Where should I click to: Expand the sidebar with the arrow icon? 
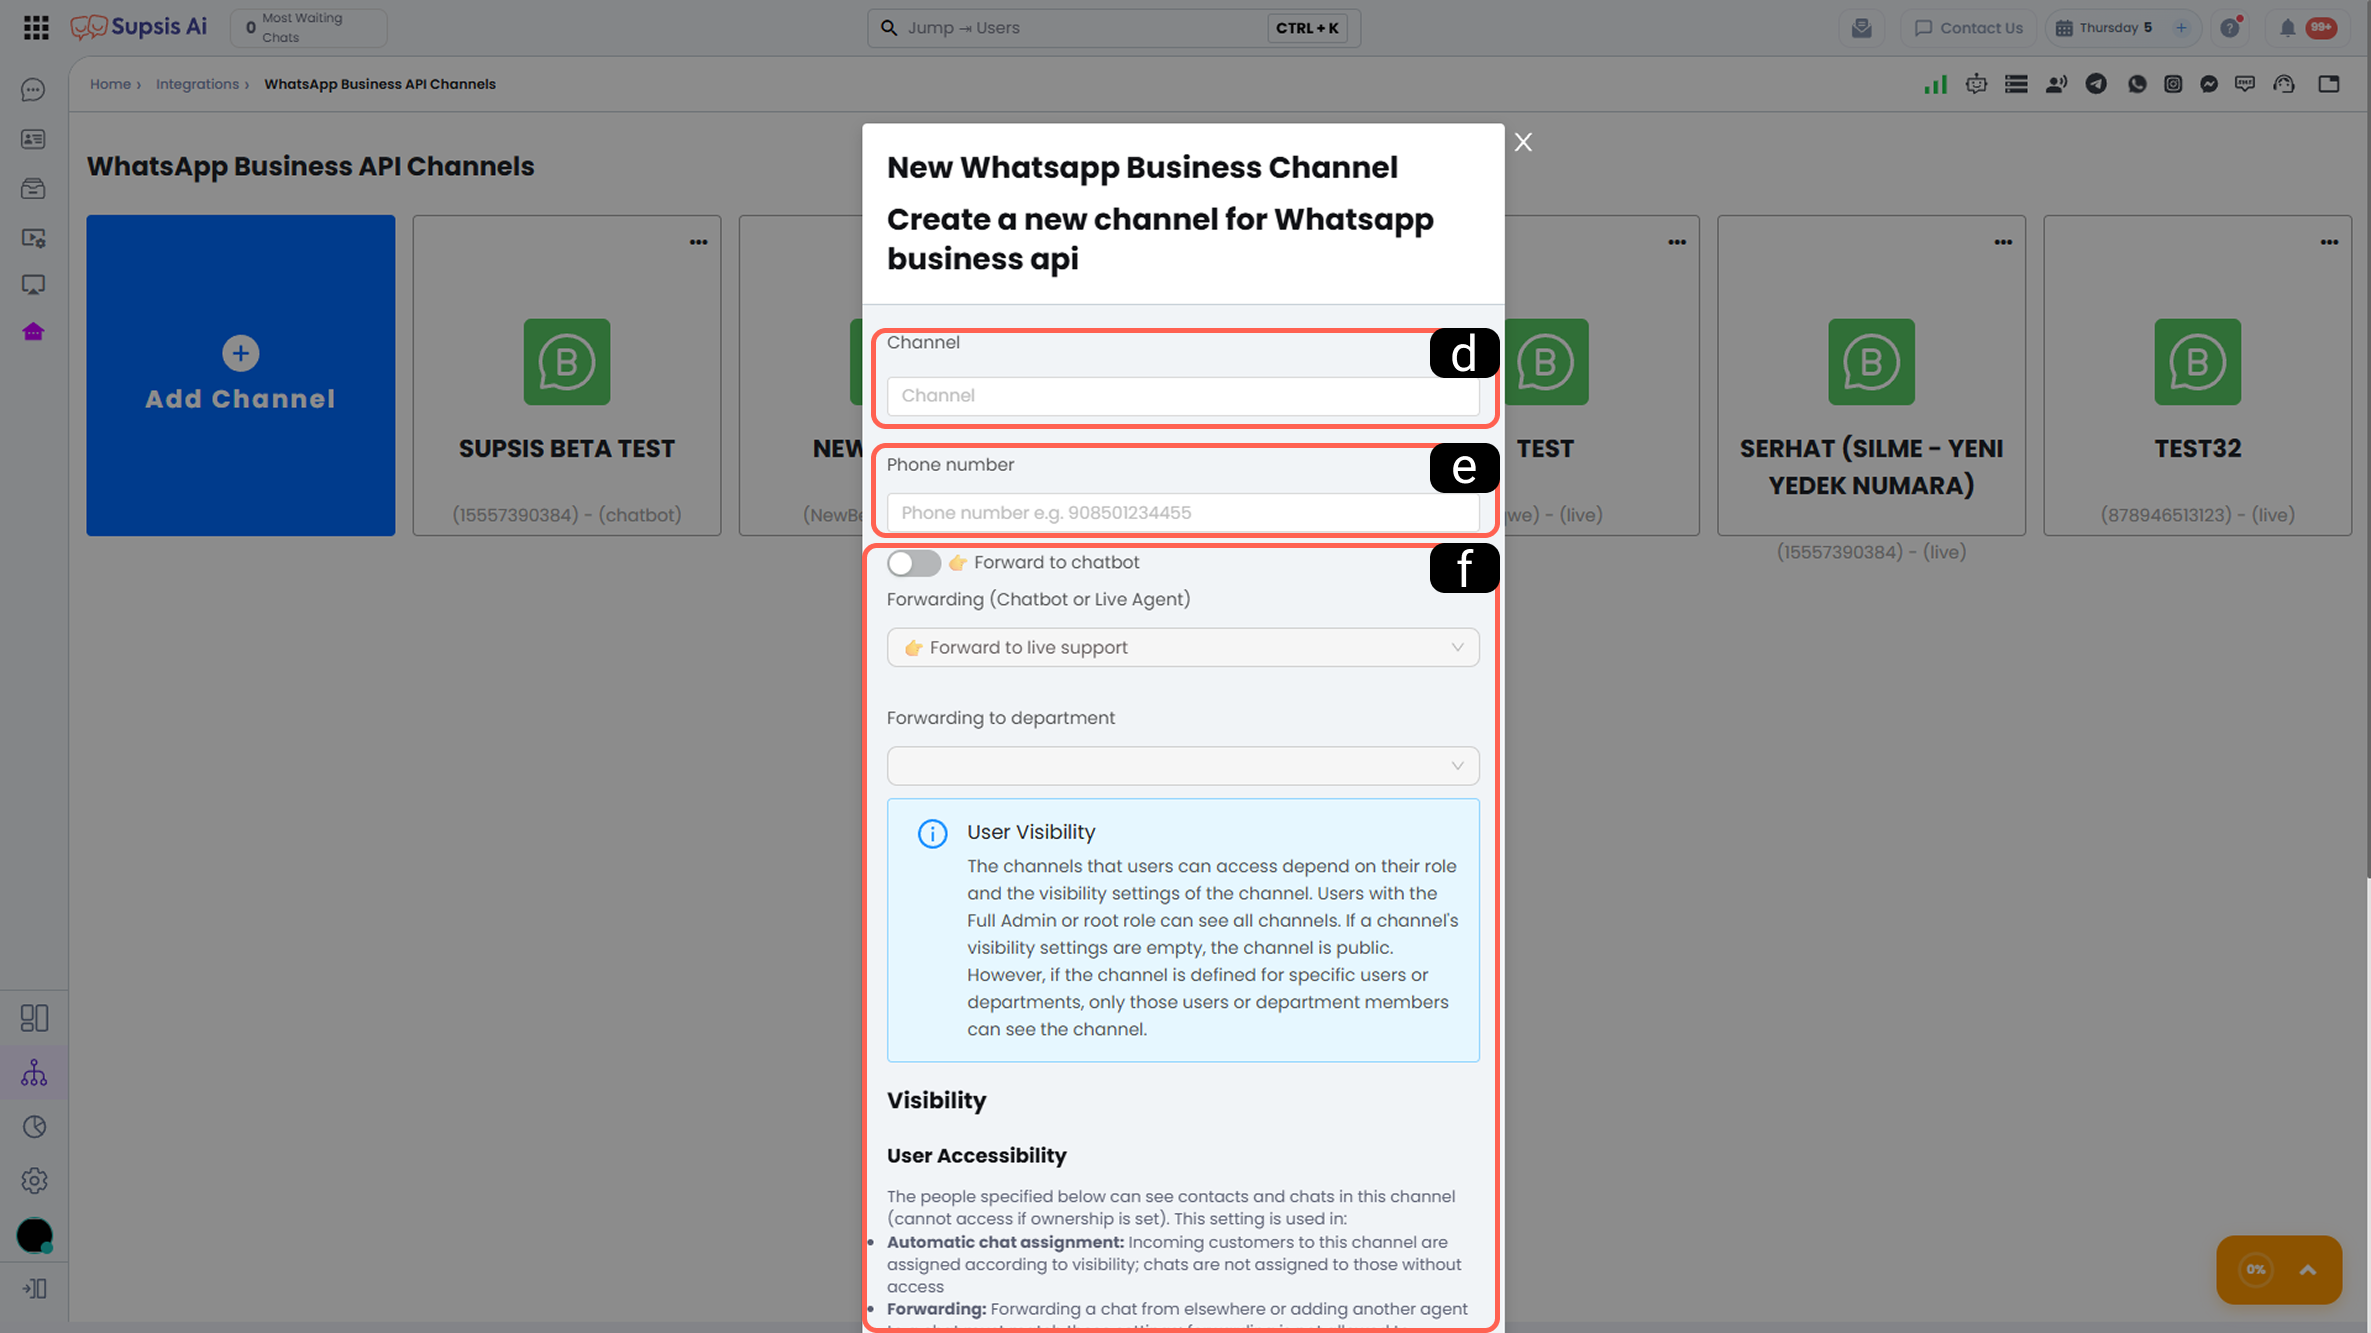coord(34,1289)
